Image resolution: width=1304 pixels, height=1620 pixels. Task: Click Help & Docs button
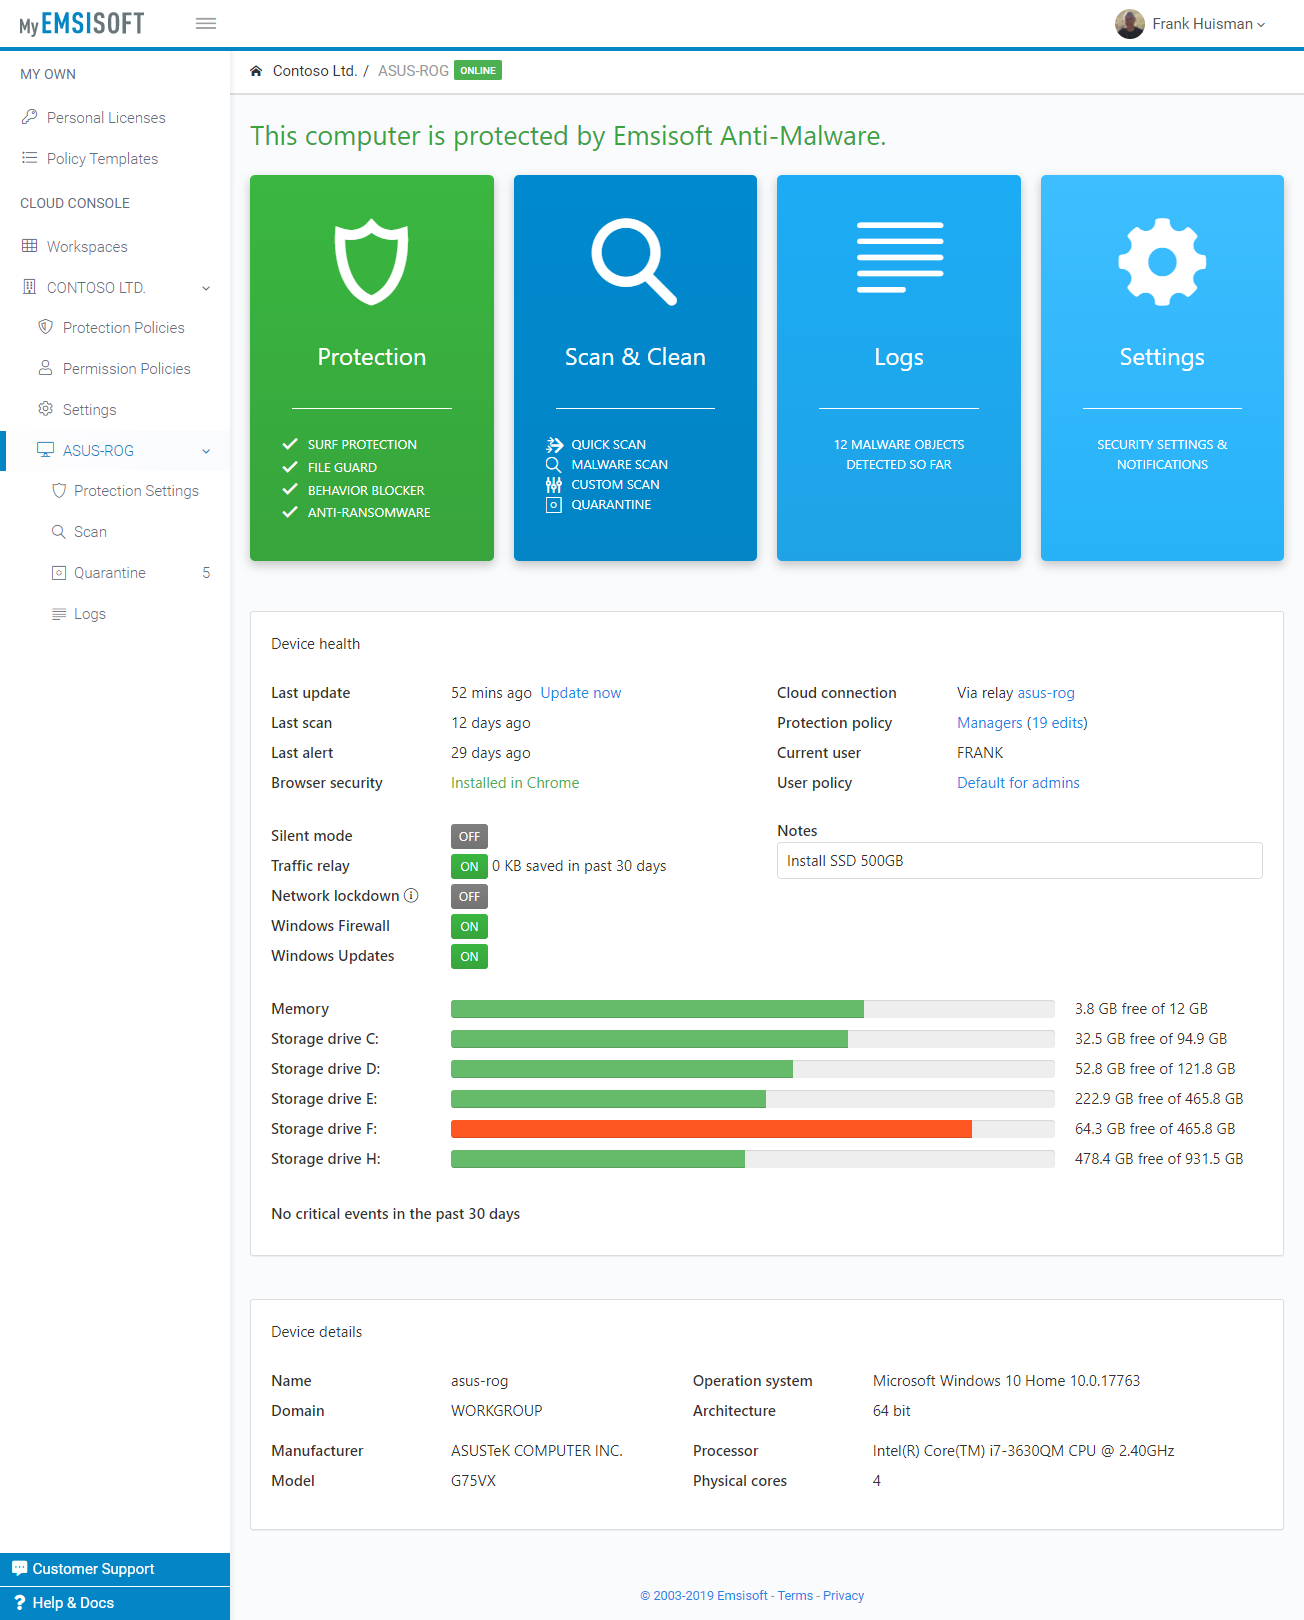point(115,1603)
